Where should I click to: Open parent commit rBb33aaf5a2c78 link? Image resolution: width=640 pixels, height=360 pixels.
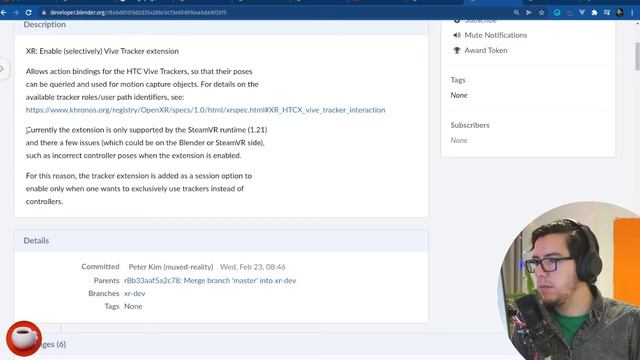pos(210,280)
